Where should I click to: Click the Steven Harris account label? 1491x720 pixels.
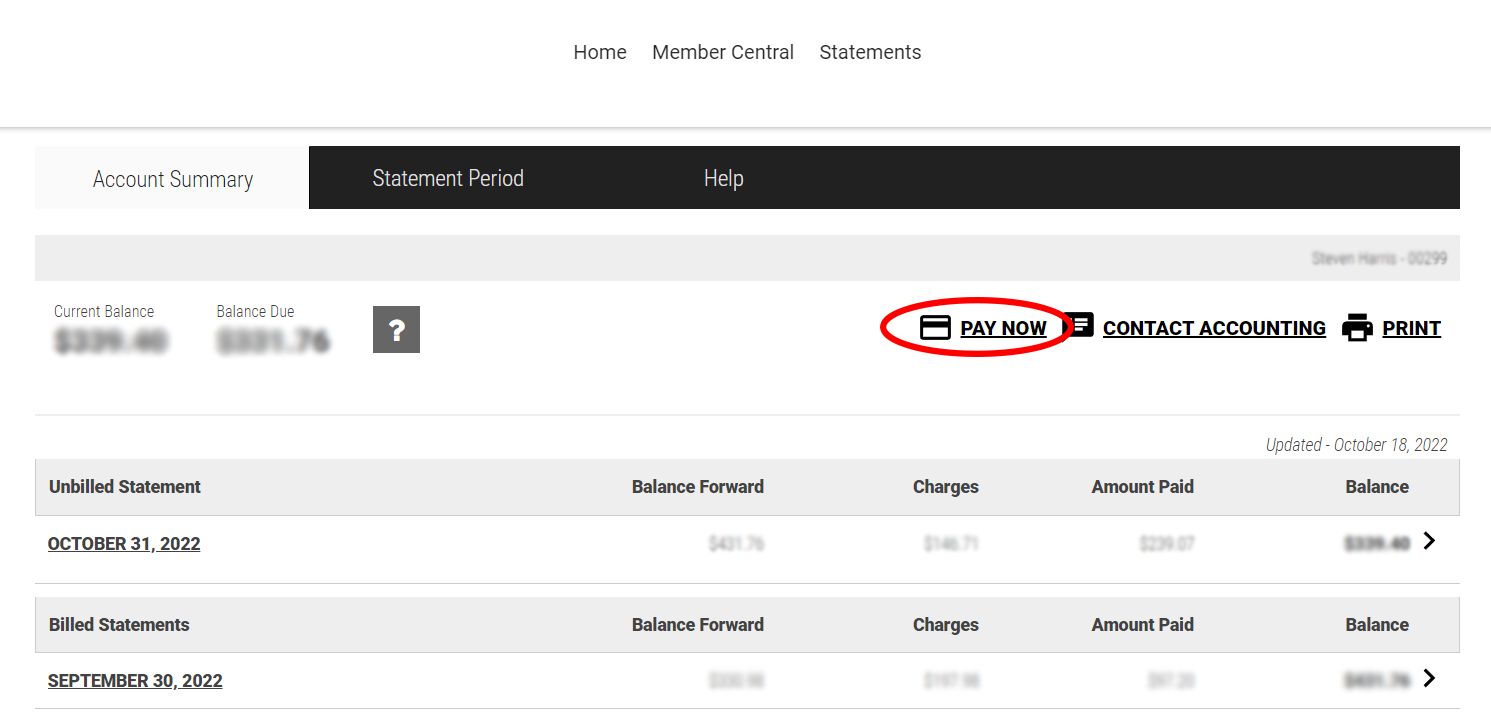coord(1378,259)
